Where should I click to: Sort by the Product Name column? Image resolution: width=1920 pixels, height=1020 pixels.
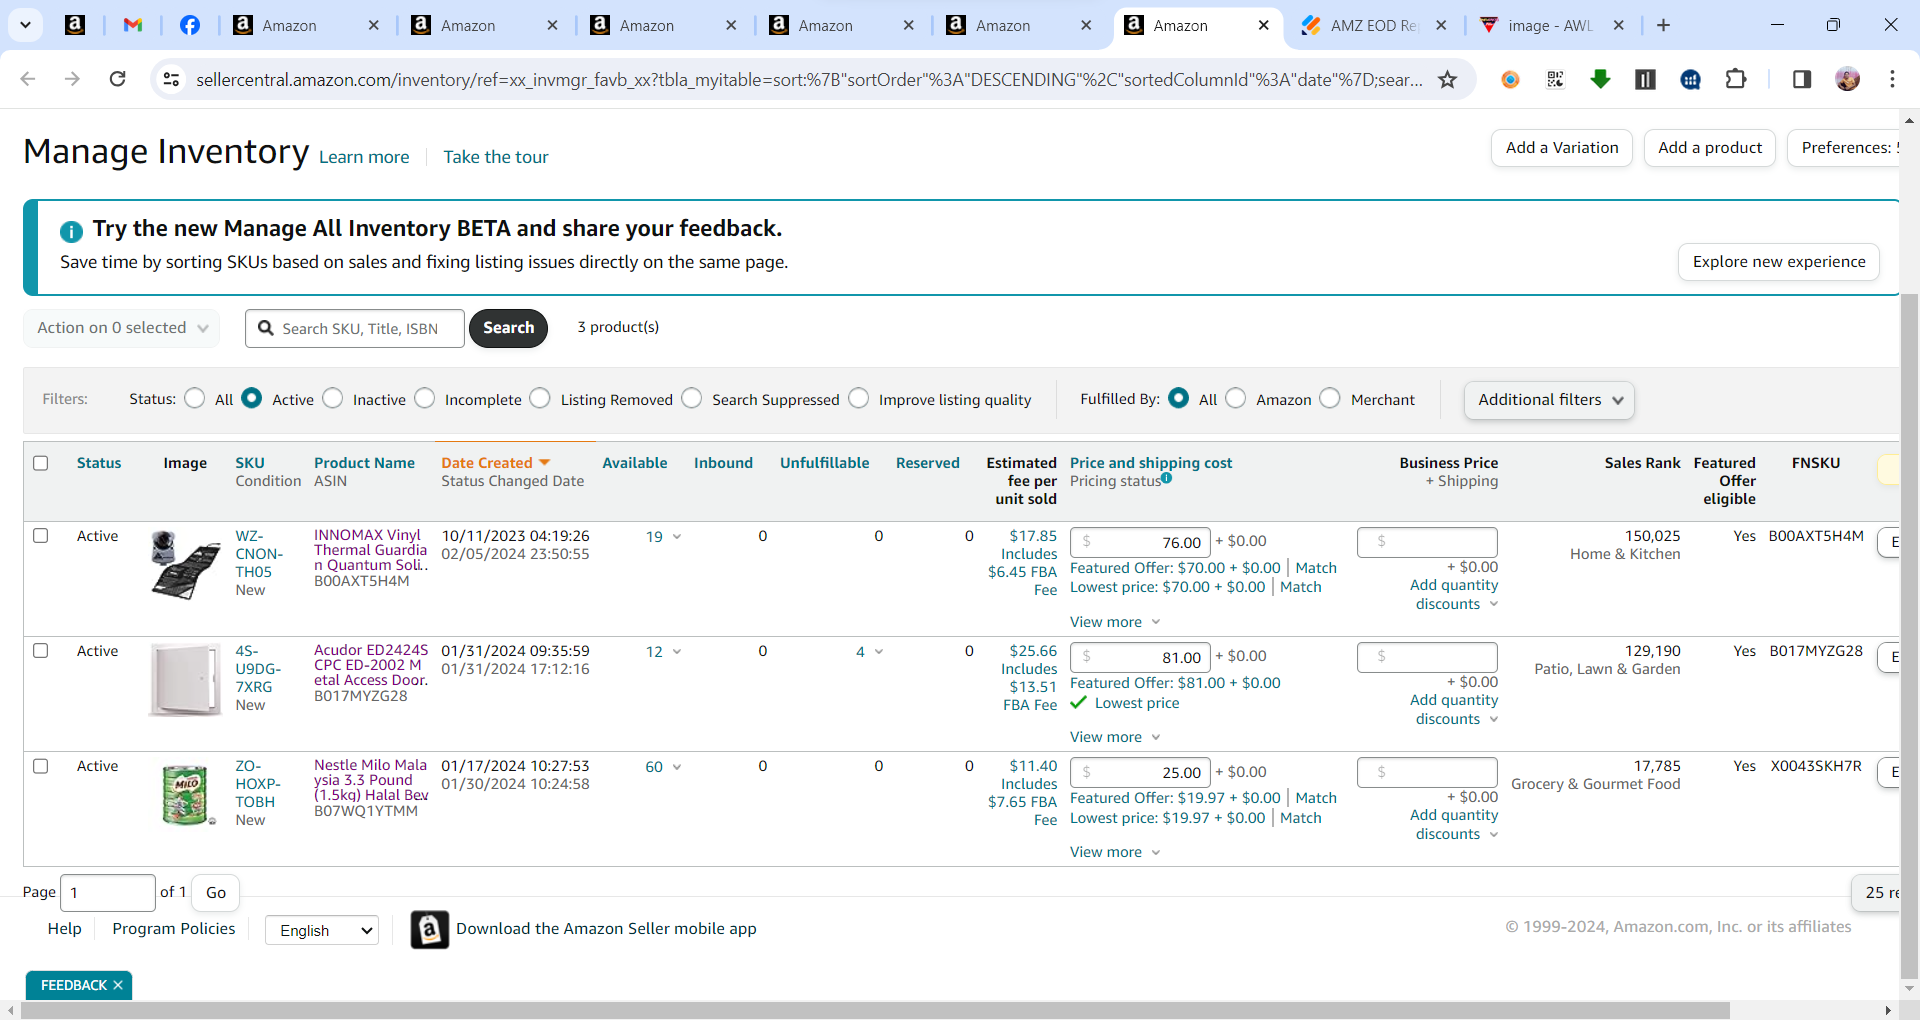pos(364,463)
